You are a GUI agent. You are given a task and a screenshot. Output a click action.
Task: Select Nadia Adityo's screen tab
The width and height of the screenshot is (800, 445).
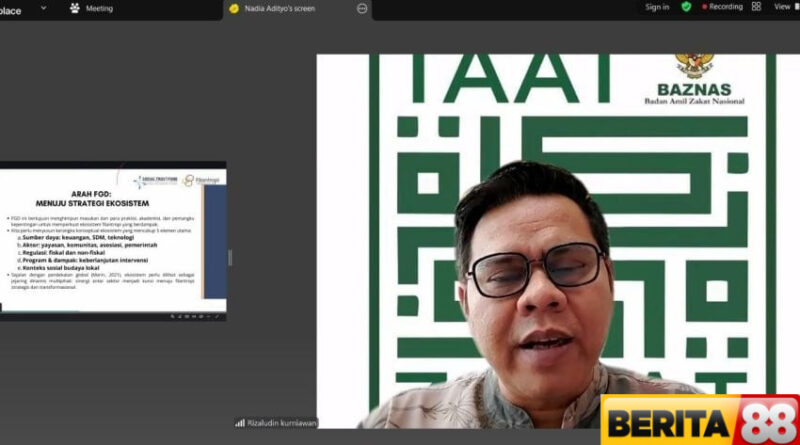298,9
